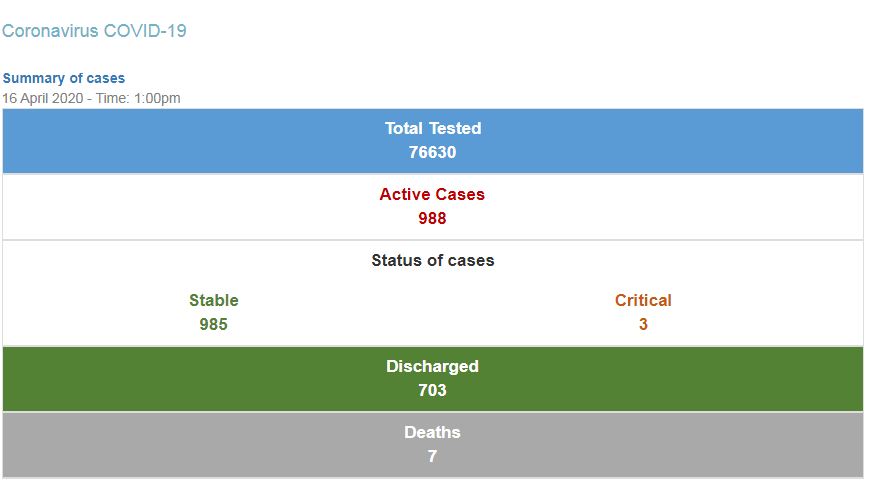Click the green Discharged banner
The width and height of the screenshot is (870, 498).
pos(433,379)
